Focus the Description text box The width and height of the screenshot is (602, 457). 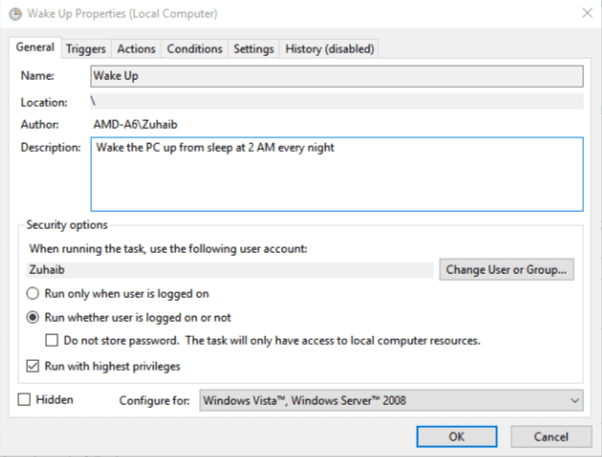coord(337,174)
